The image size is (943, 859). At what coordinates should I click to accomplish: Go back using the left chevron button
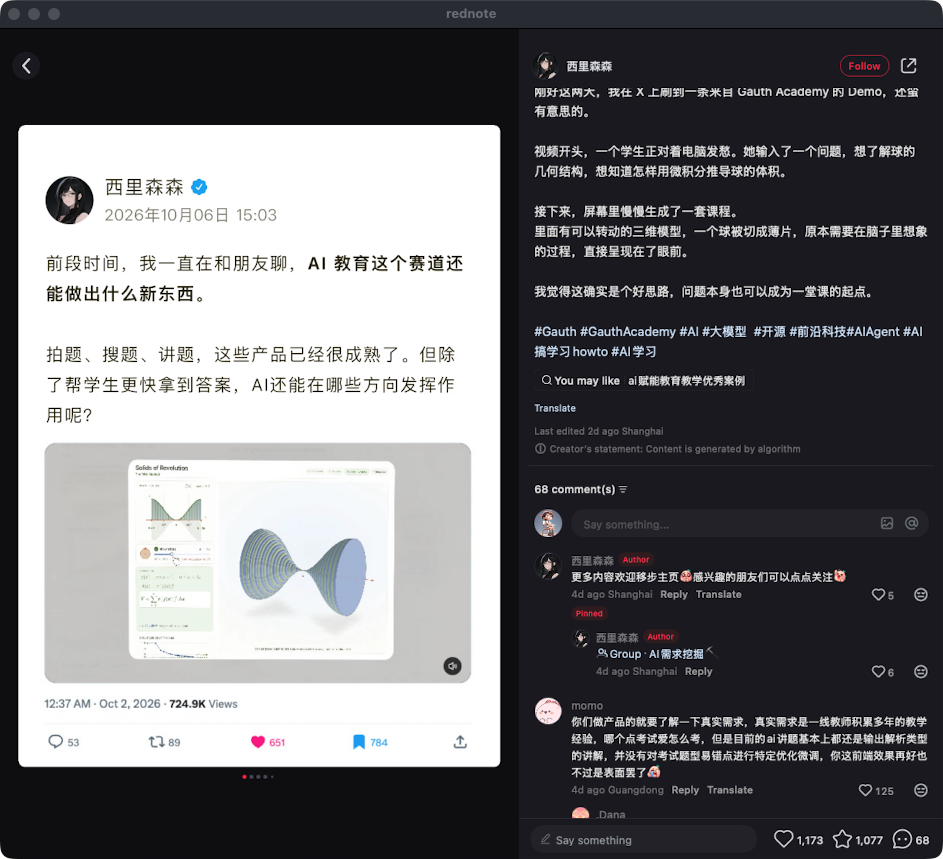point(26,66)
